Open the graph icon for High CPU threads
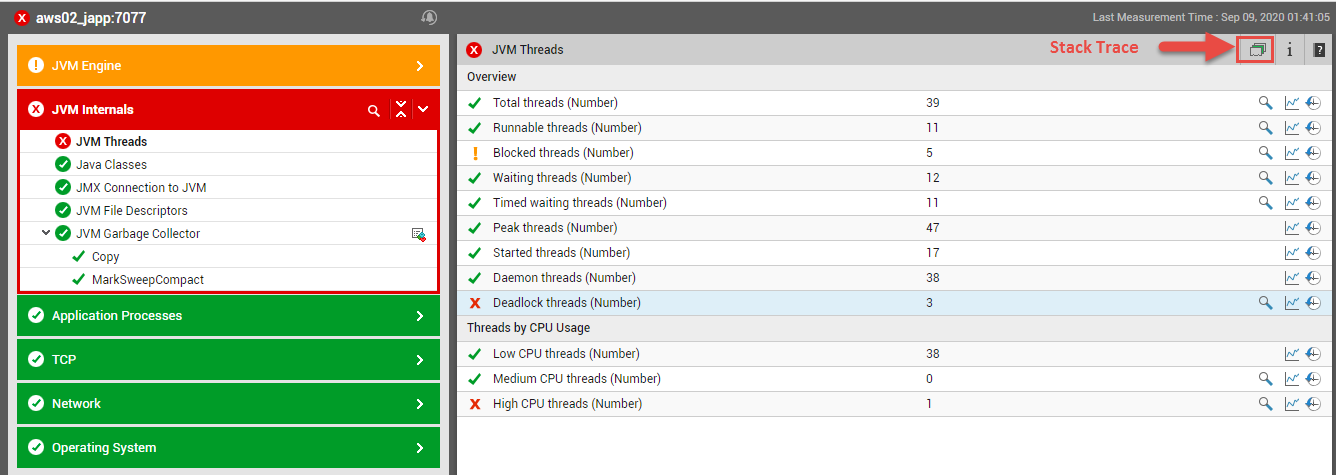This screenshot has width=1336, height=475. click(1292, 404)
